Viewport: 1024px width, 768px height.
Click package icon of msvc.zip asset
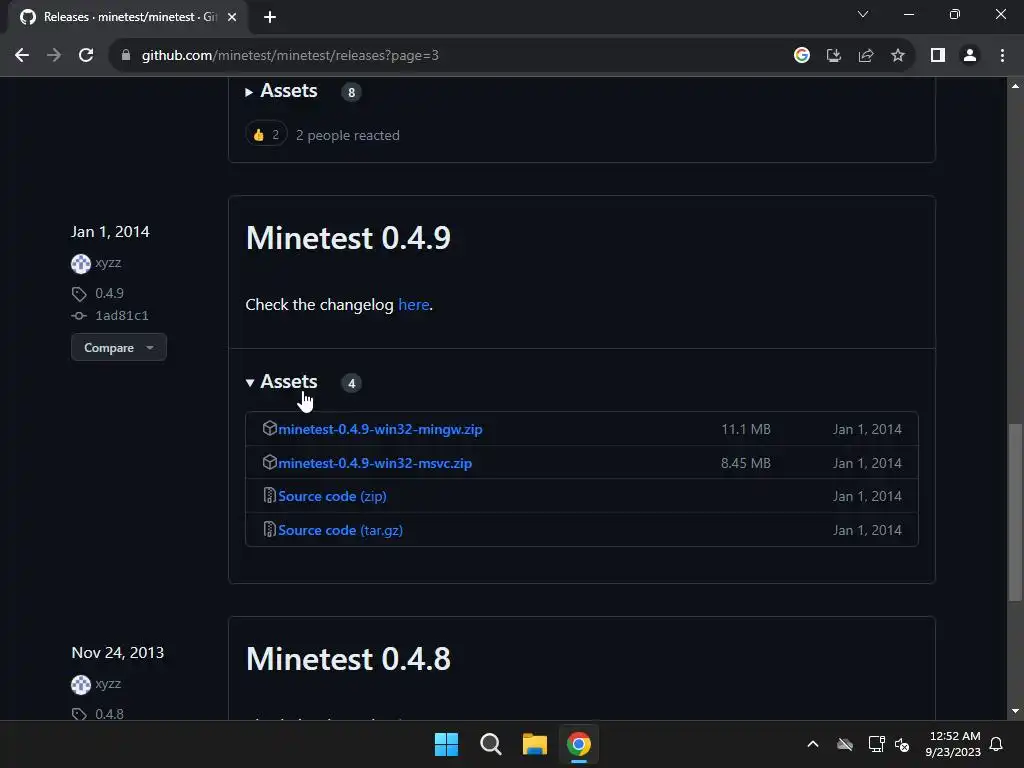[270, 462]
